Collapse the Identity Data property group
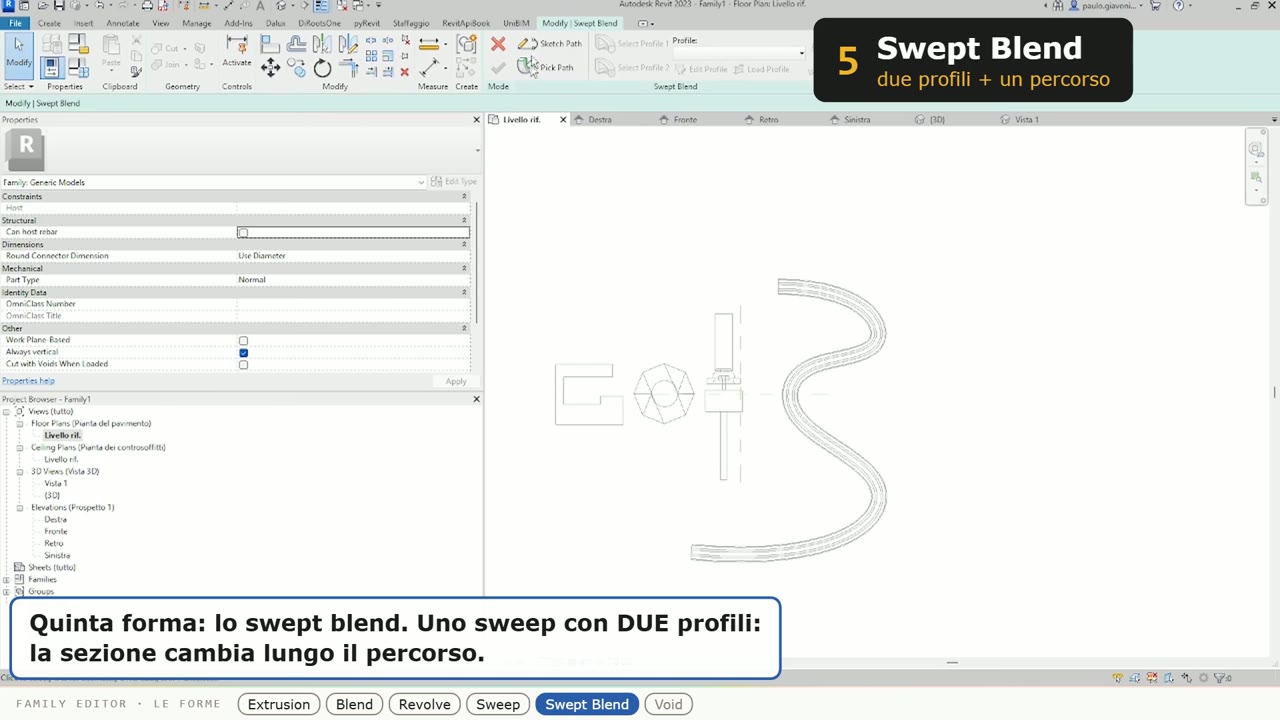The width and height of the screenshot is (1280, 720). (x=464, y=292)
